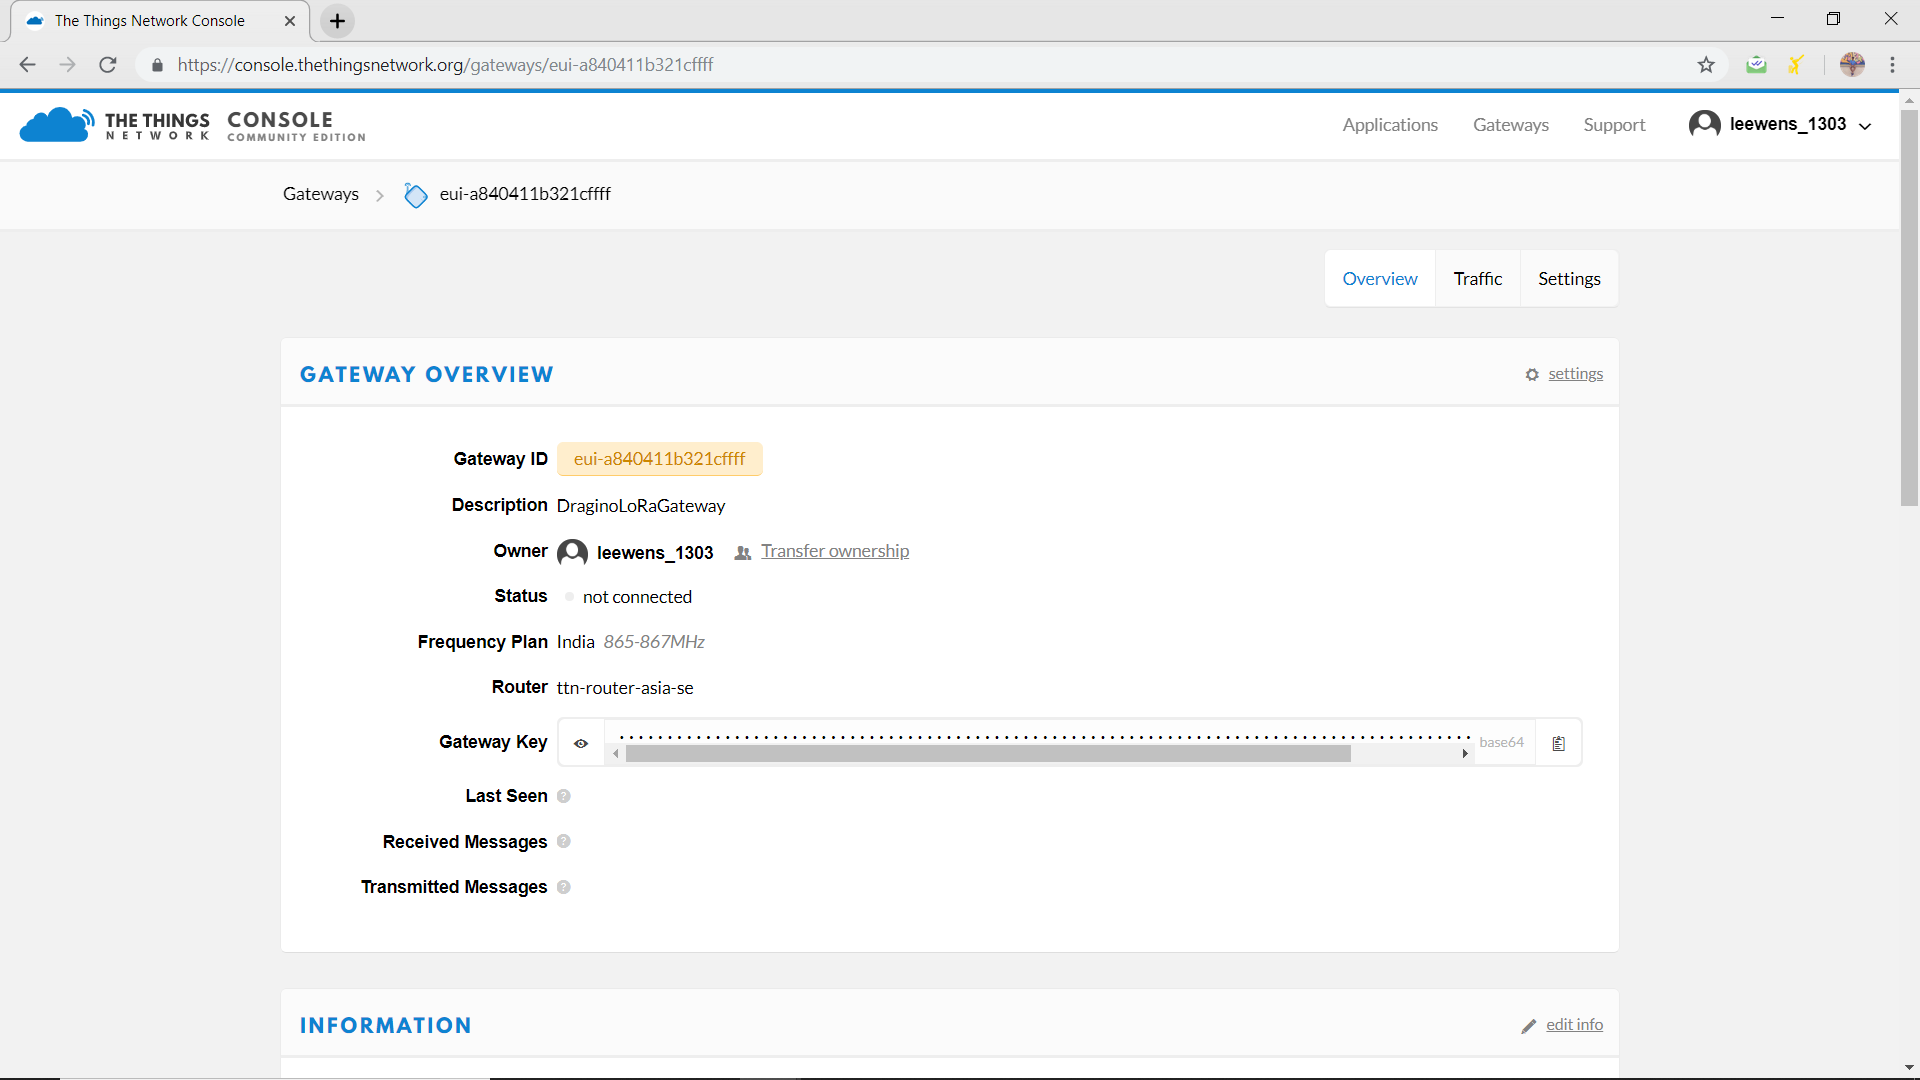Copy gateway key with clipboard icon

(1558, 743)
